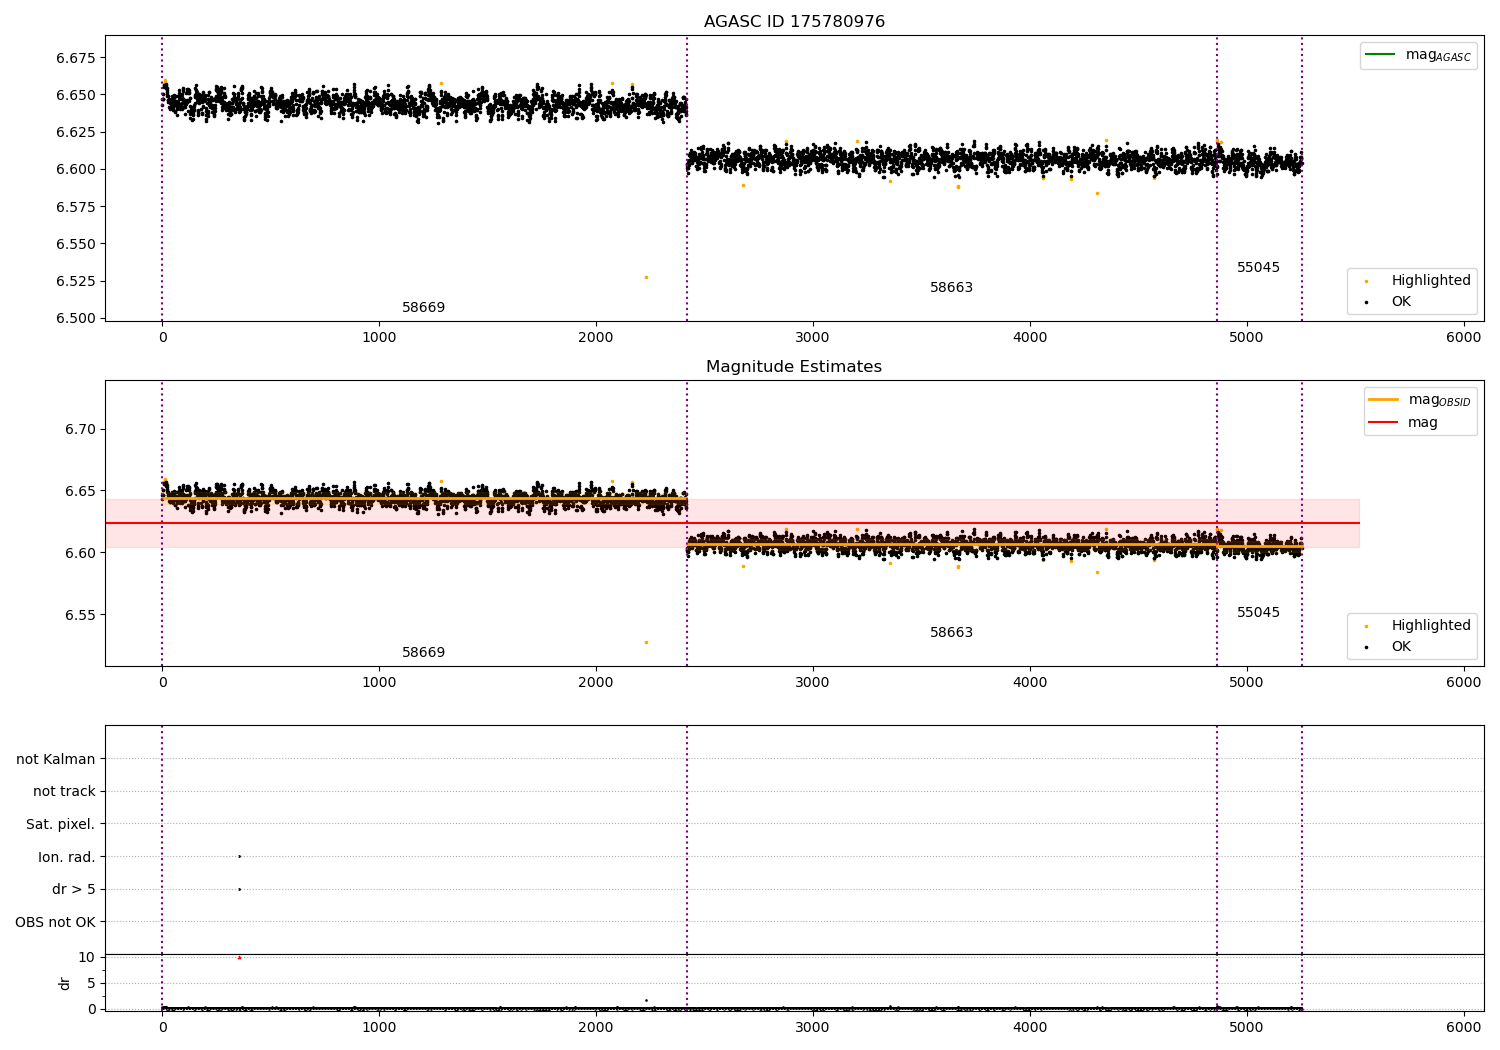Click OBSID label 58669 in the top plot

424,307
